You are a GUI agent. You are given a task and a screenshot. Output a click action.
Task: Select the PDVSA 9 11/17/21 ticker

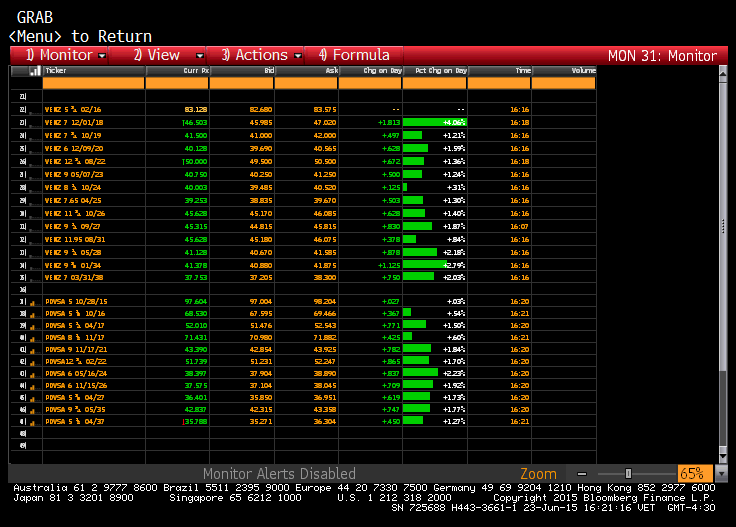coord(77,350)
